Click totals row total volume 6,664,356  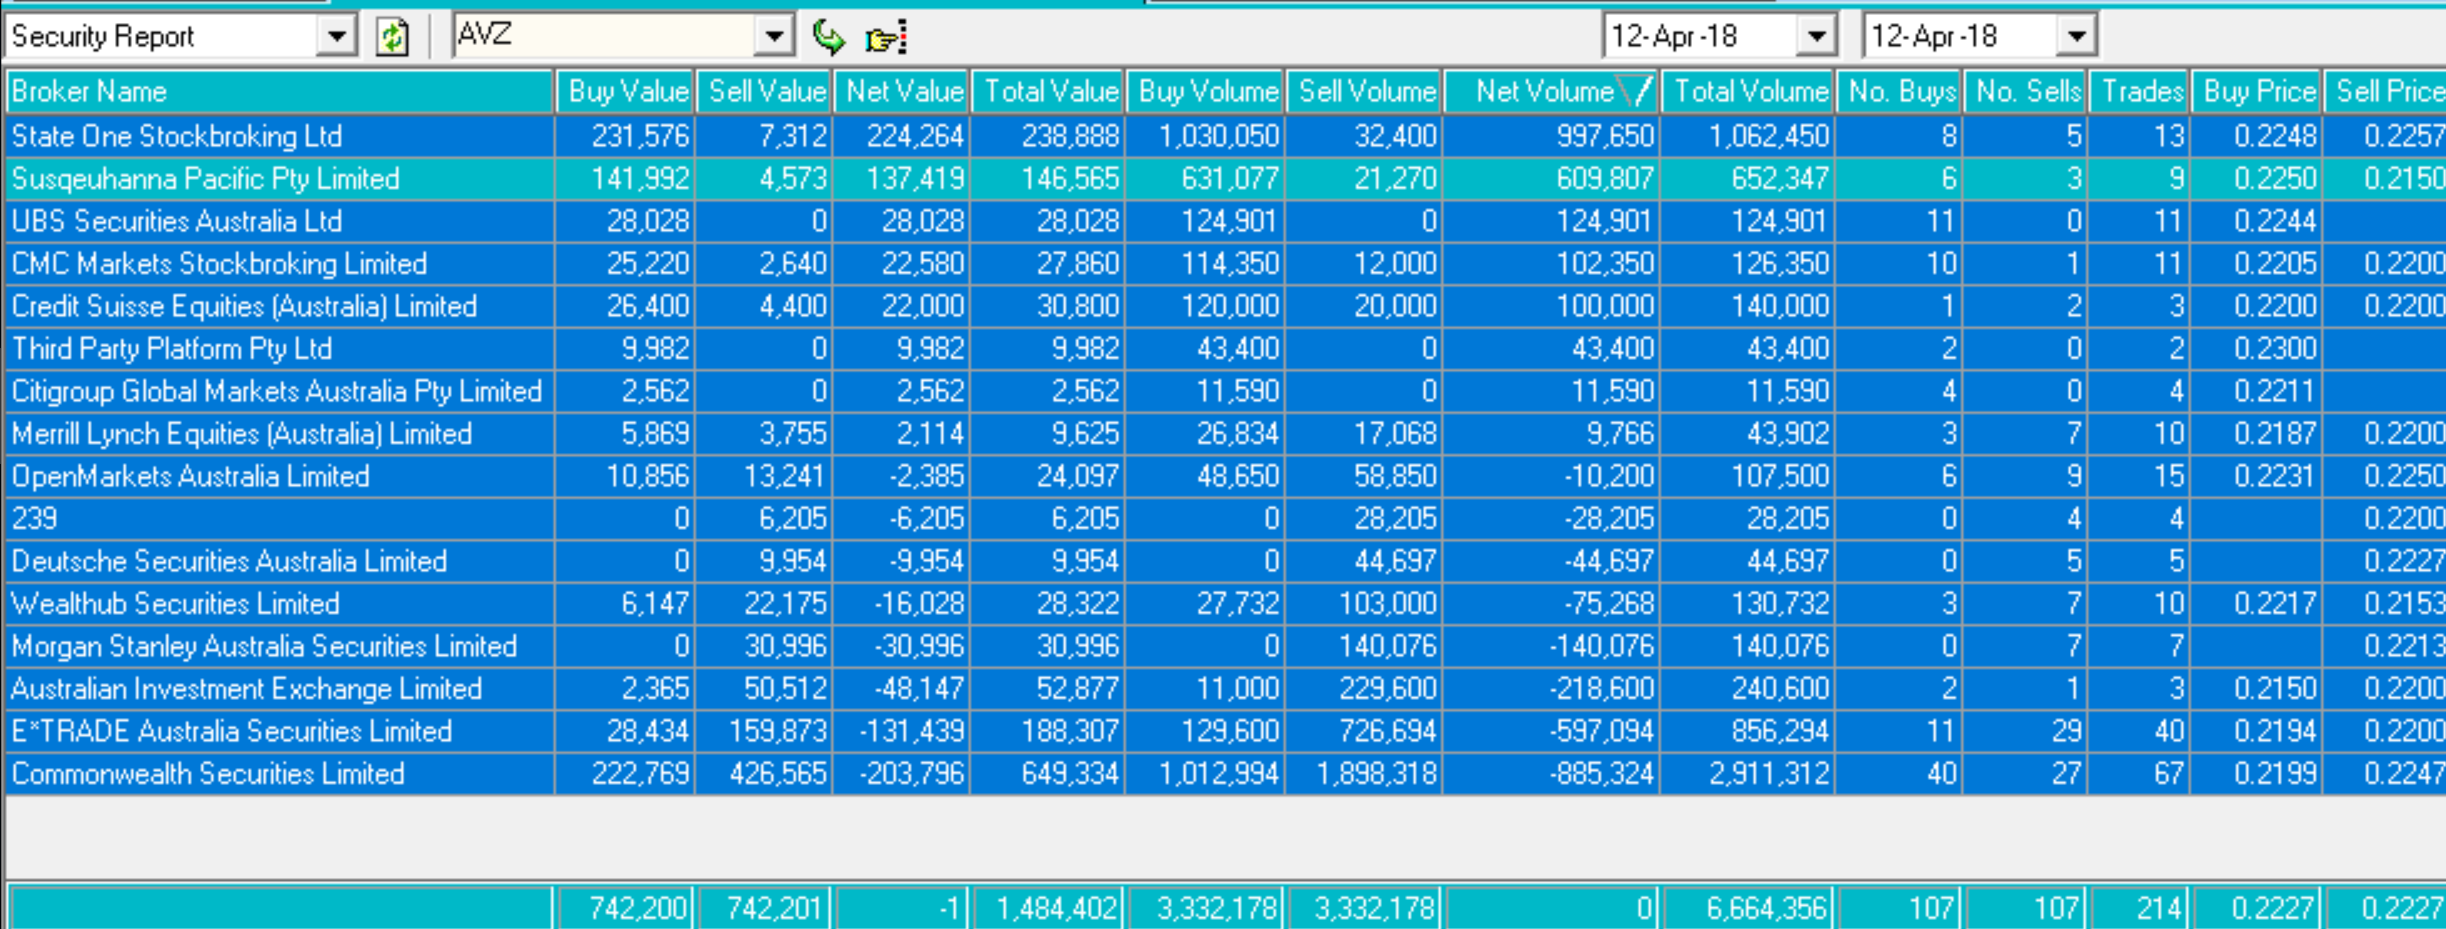click(1767, 908)
